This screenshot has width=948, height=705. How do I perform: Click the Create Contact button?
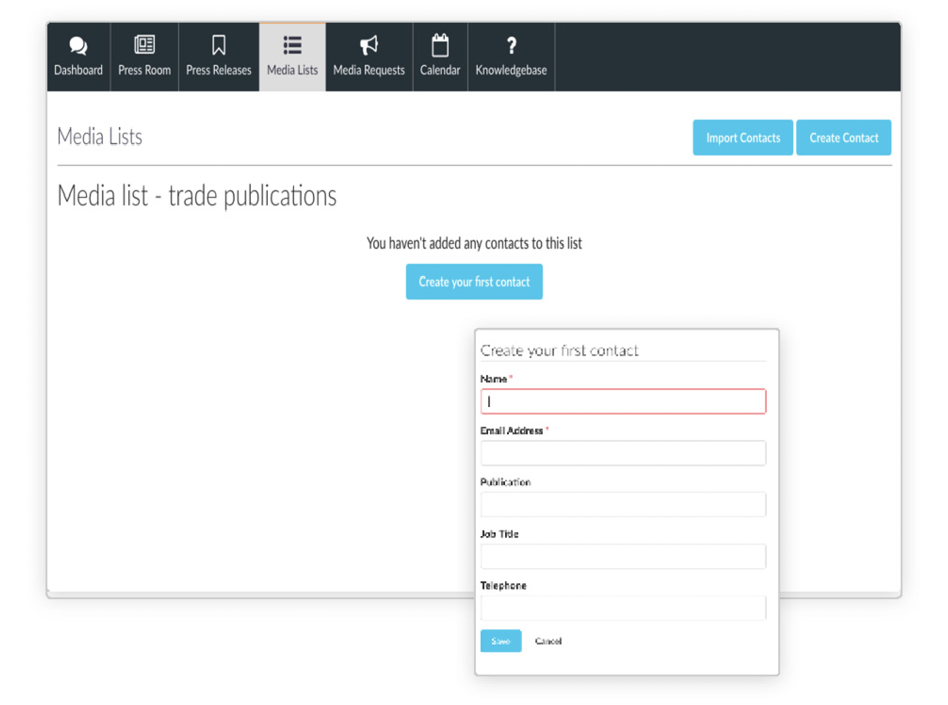[x=843, y=138]
